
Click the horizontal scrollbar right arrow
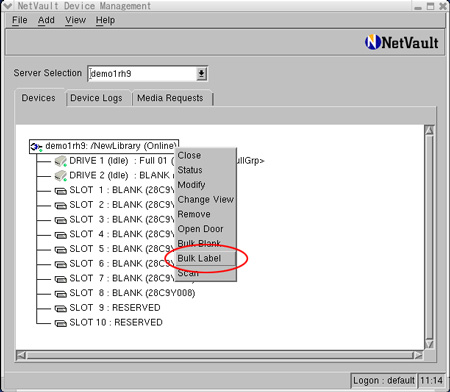(x=418, y=355)
